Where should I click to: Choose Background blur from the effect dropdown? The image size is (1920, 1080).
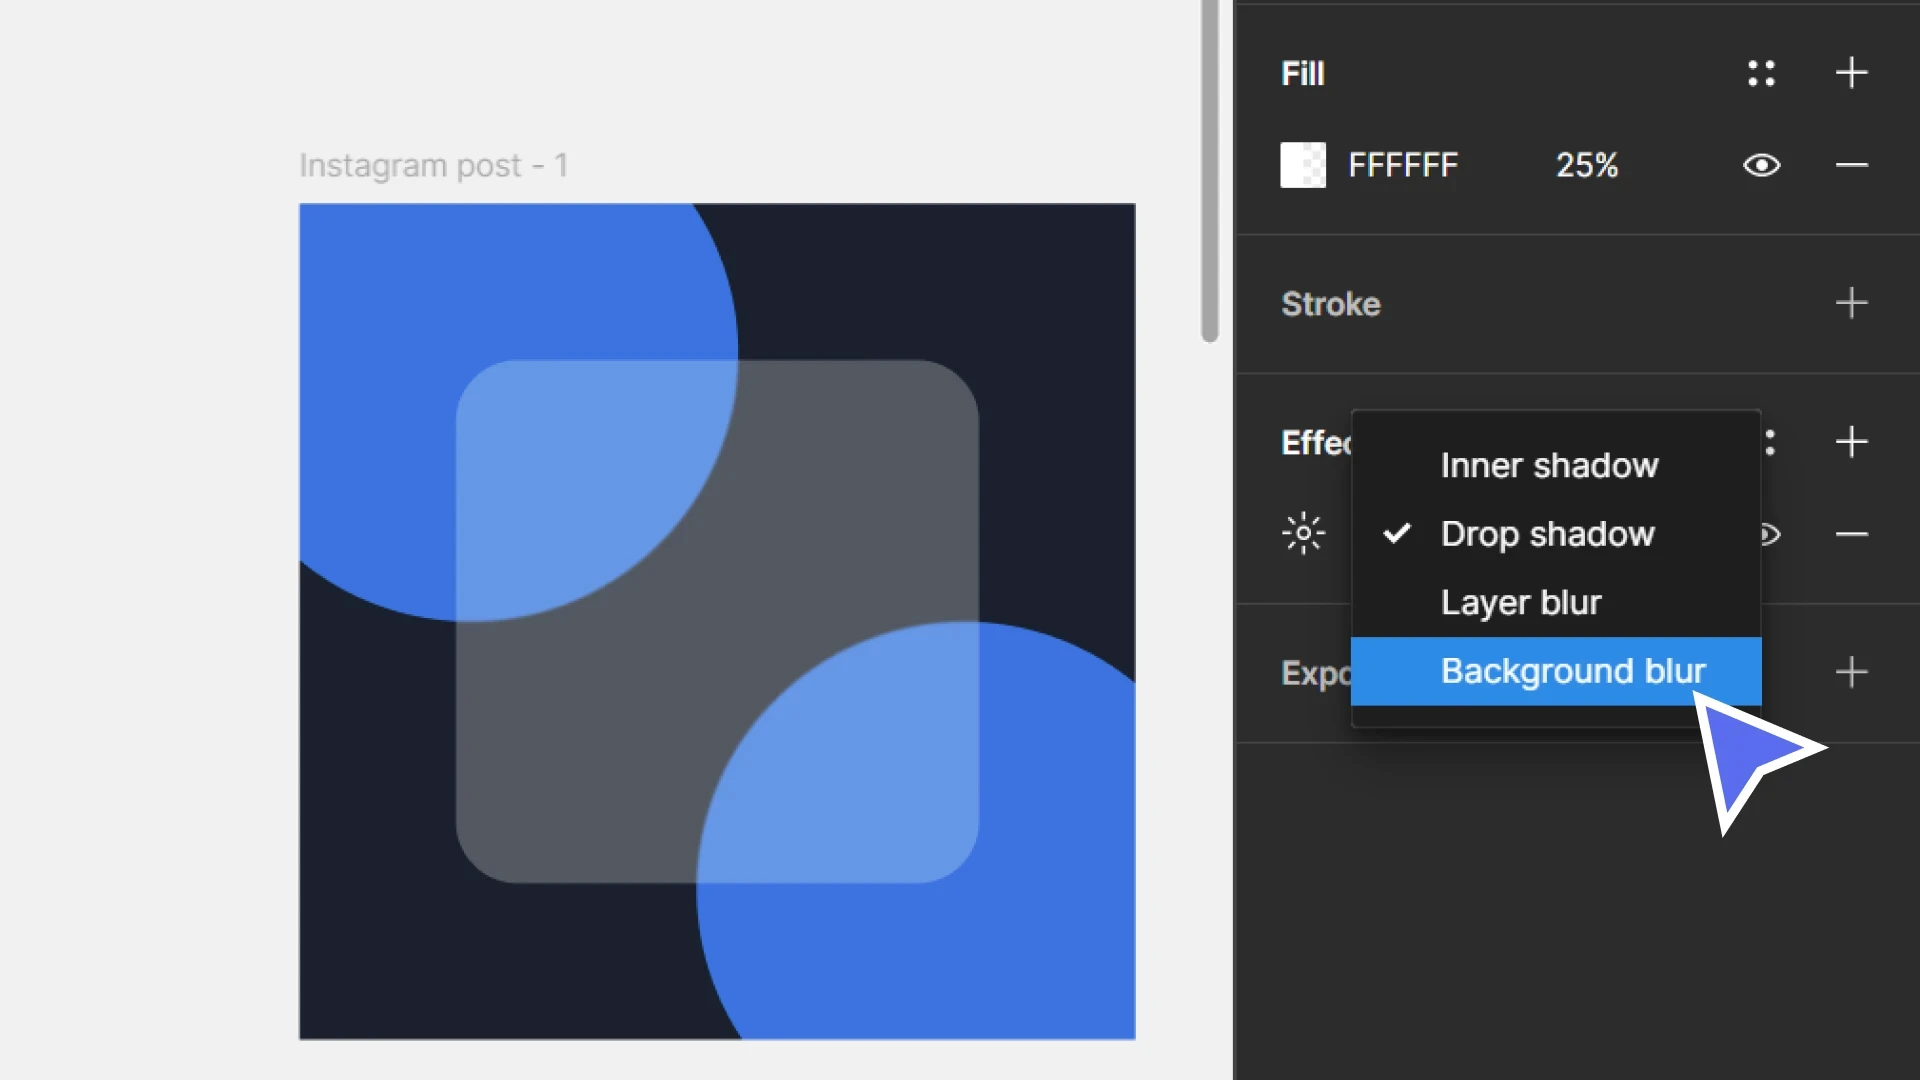pos(1572,671)
